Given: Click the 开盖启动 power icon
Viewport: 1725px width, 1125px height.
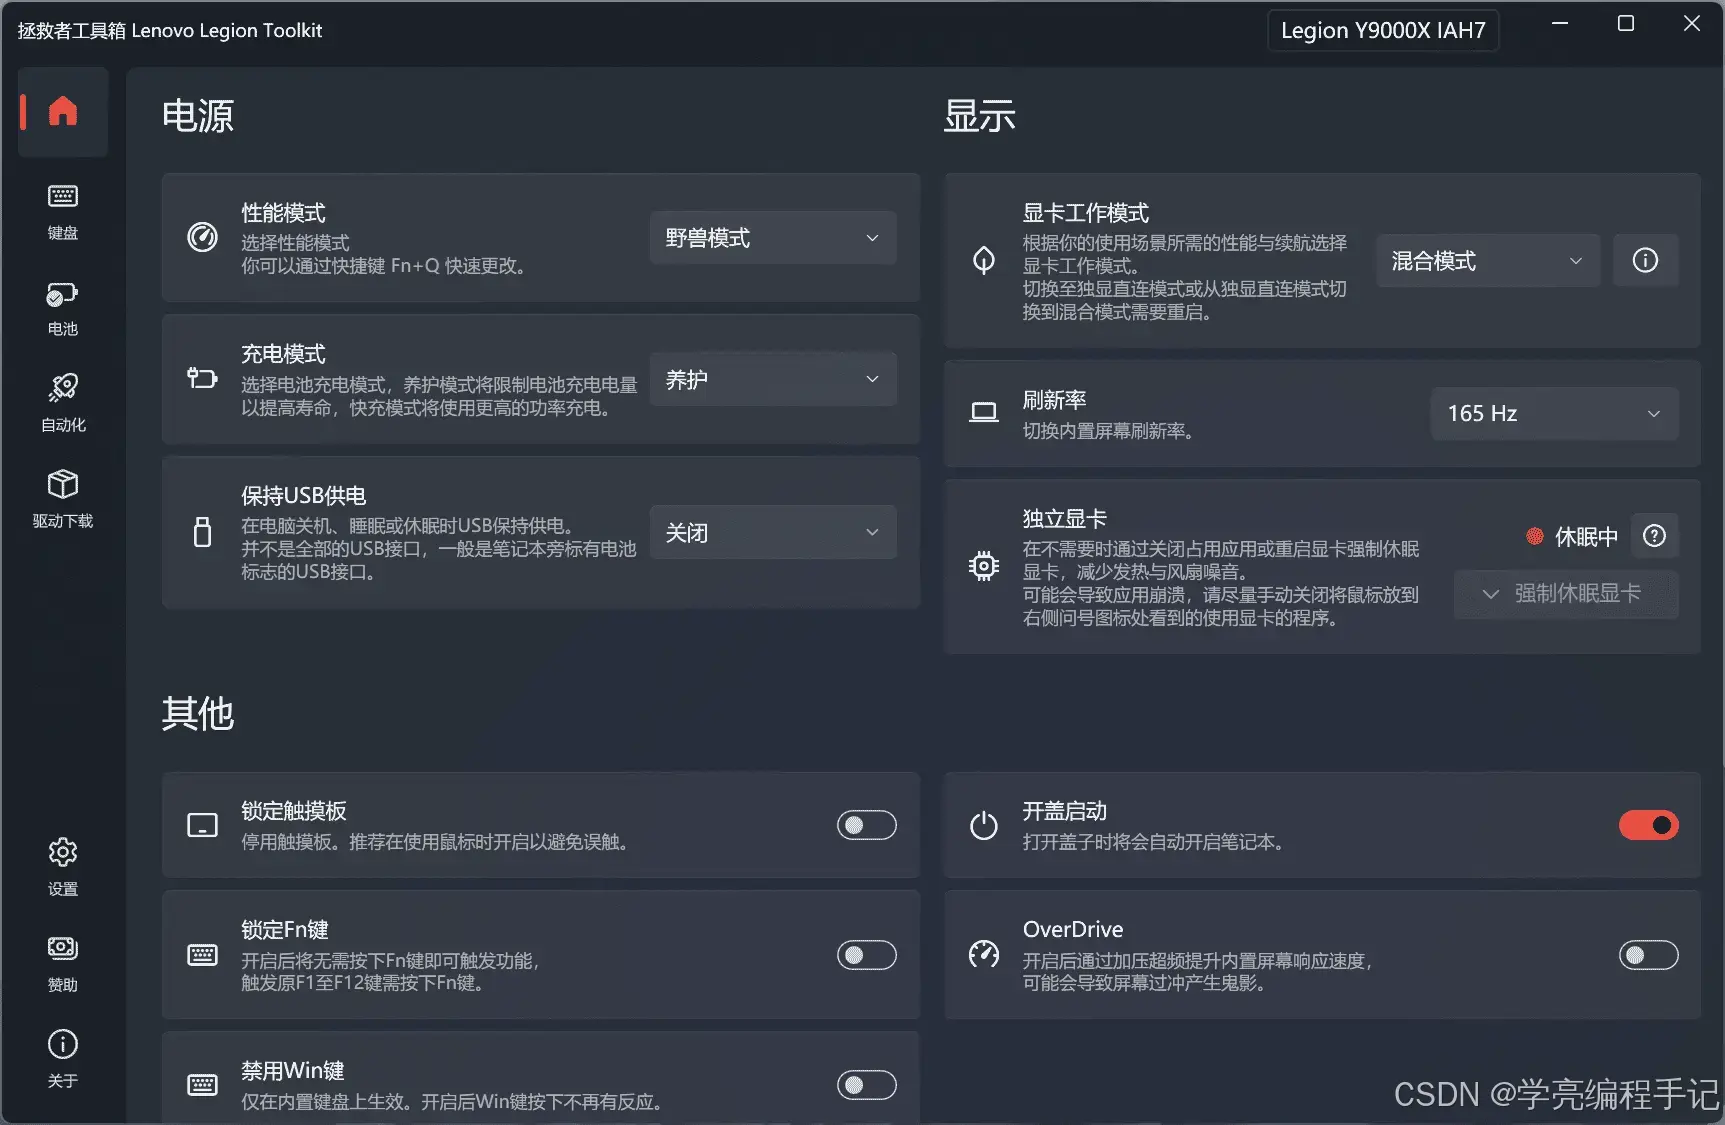Looking at the screenshot, I should coord(984,825).
